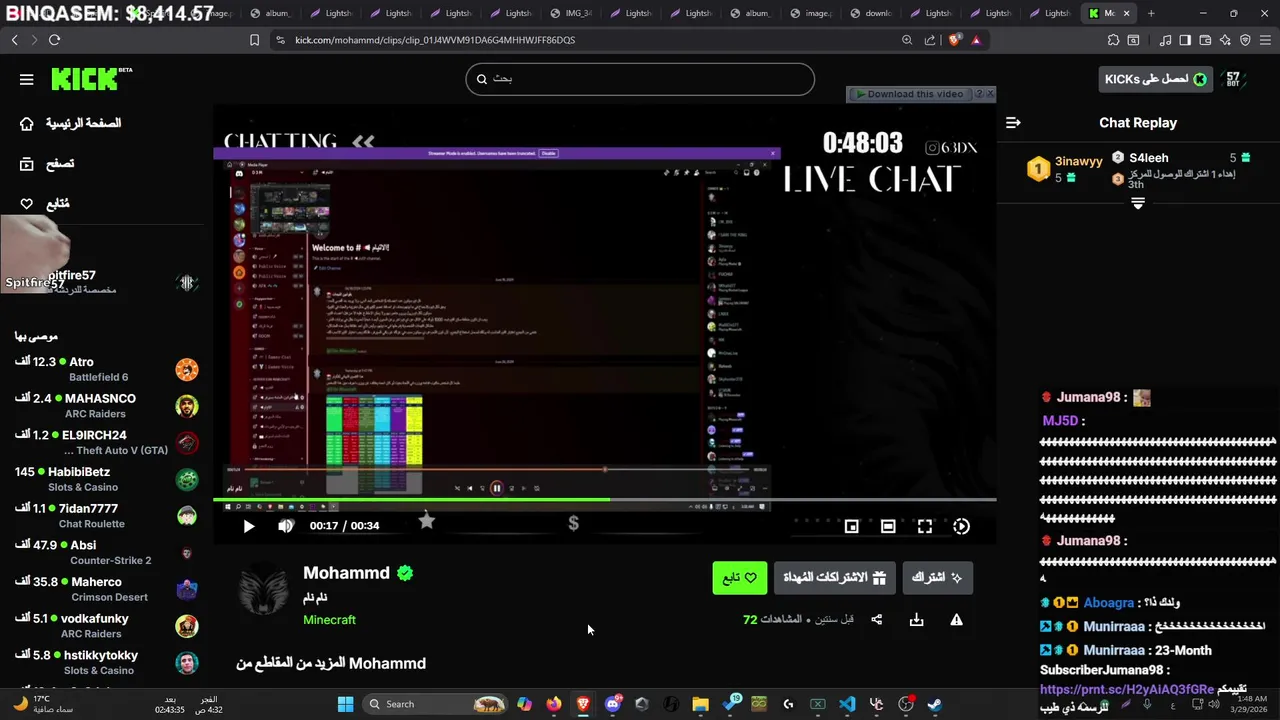The height and width of the screenshot is (720, 1280).
Task: Open Atro recommended channel
Action: [106, 369]
